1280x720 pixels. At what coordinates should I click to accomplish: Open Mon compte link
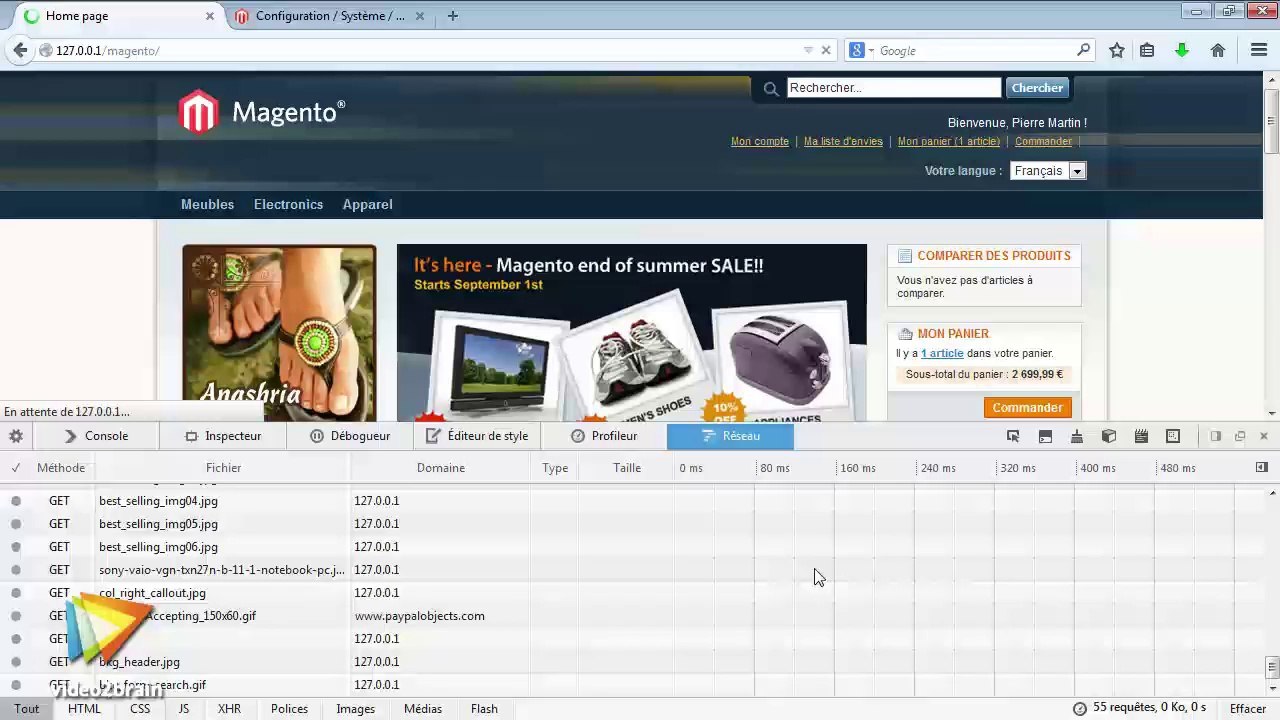(x=760, y=141)
